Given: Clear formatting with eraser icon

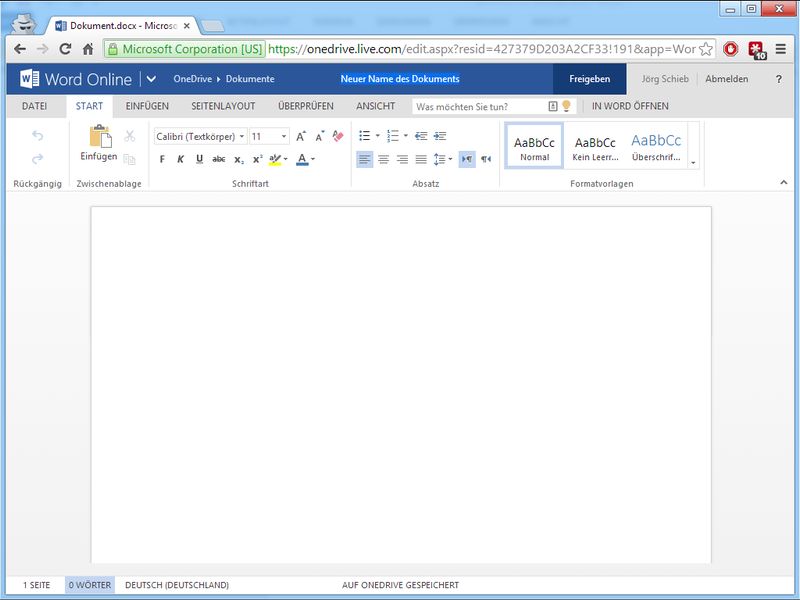Looking at the screenshot, I should [x=338, y=136].
